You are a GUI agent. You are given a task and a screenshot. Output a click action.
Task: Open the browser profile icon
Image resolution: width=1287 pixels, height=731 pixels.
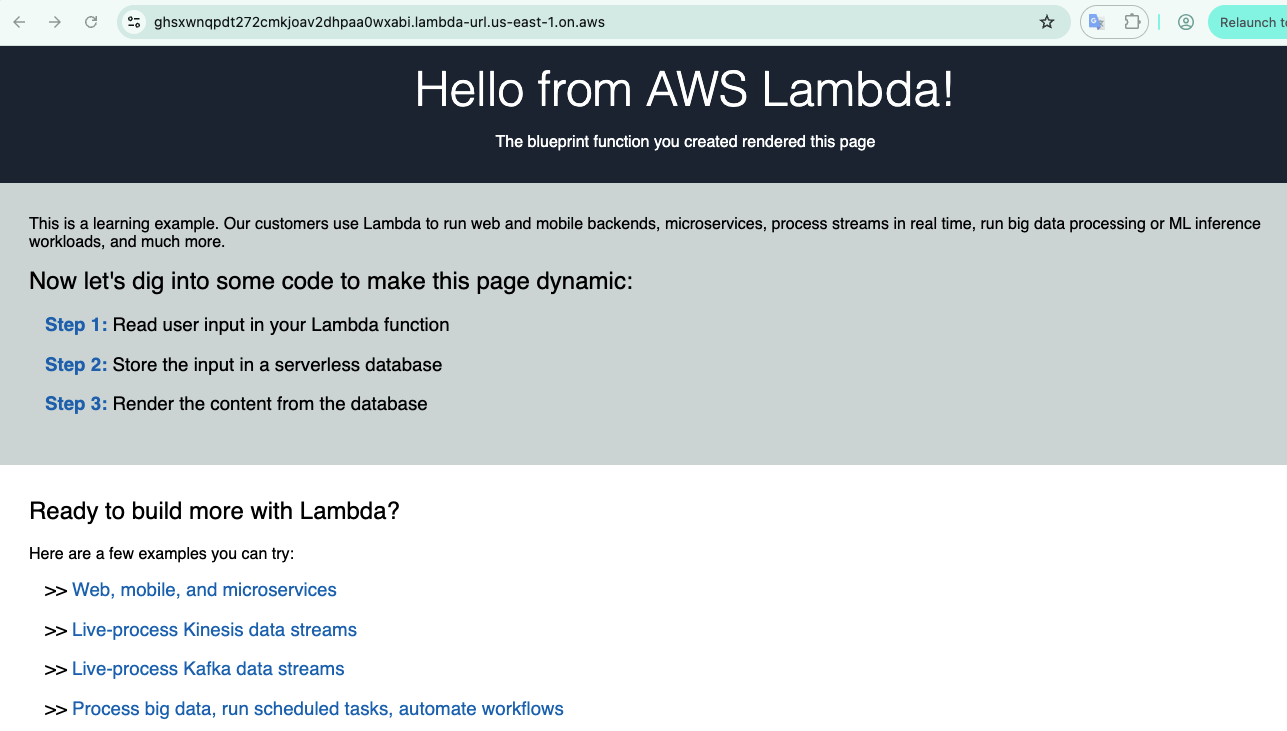click(1186, 22)
